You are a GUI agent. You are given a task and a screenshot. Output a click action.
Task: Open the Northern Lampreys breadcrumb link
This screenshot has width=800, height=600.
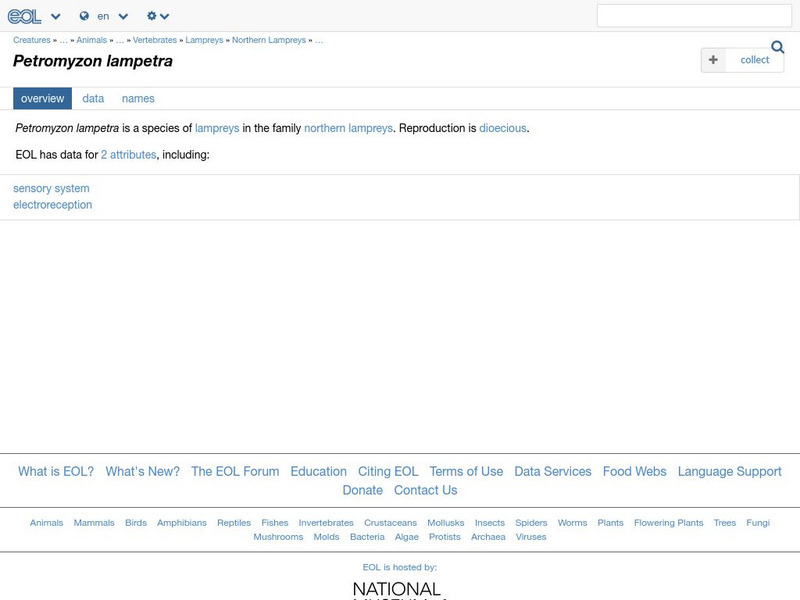[x=269, y=40]
